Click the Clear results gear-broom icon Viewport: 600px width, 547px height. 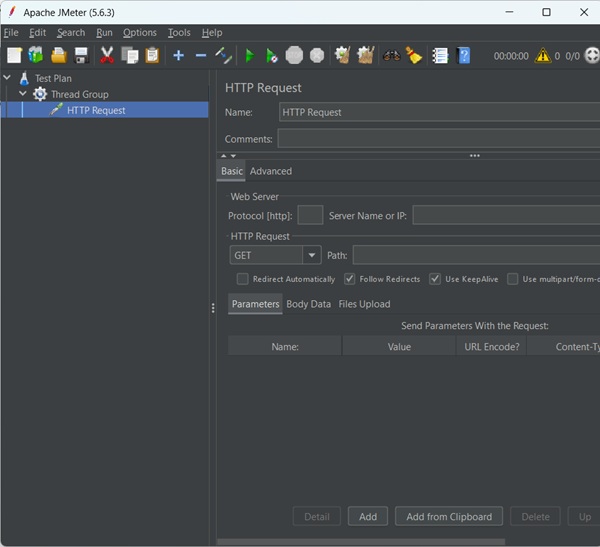pos(342,56)
